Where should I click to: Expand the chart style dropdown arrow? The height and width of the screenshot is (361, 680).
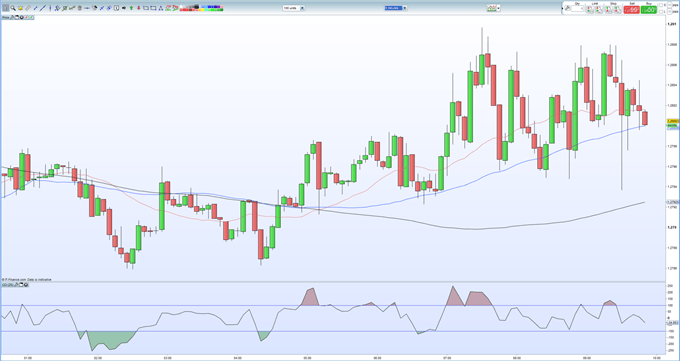pos(498,8)
